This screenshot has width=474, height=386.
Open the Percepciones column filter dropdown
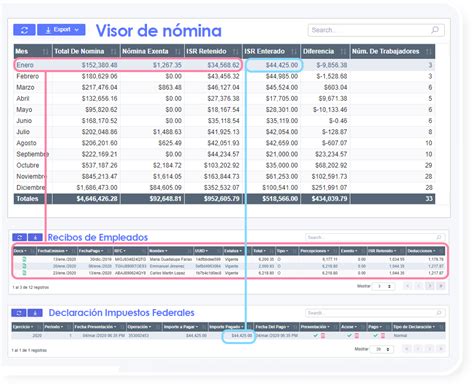pyautogui.click(x=328, y=251)
